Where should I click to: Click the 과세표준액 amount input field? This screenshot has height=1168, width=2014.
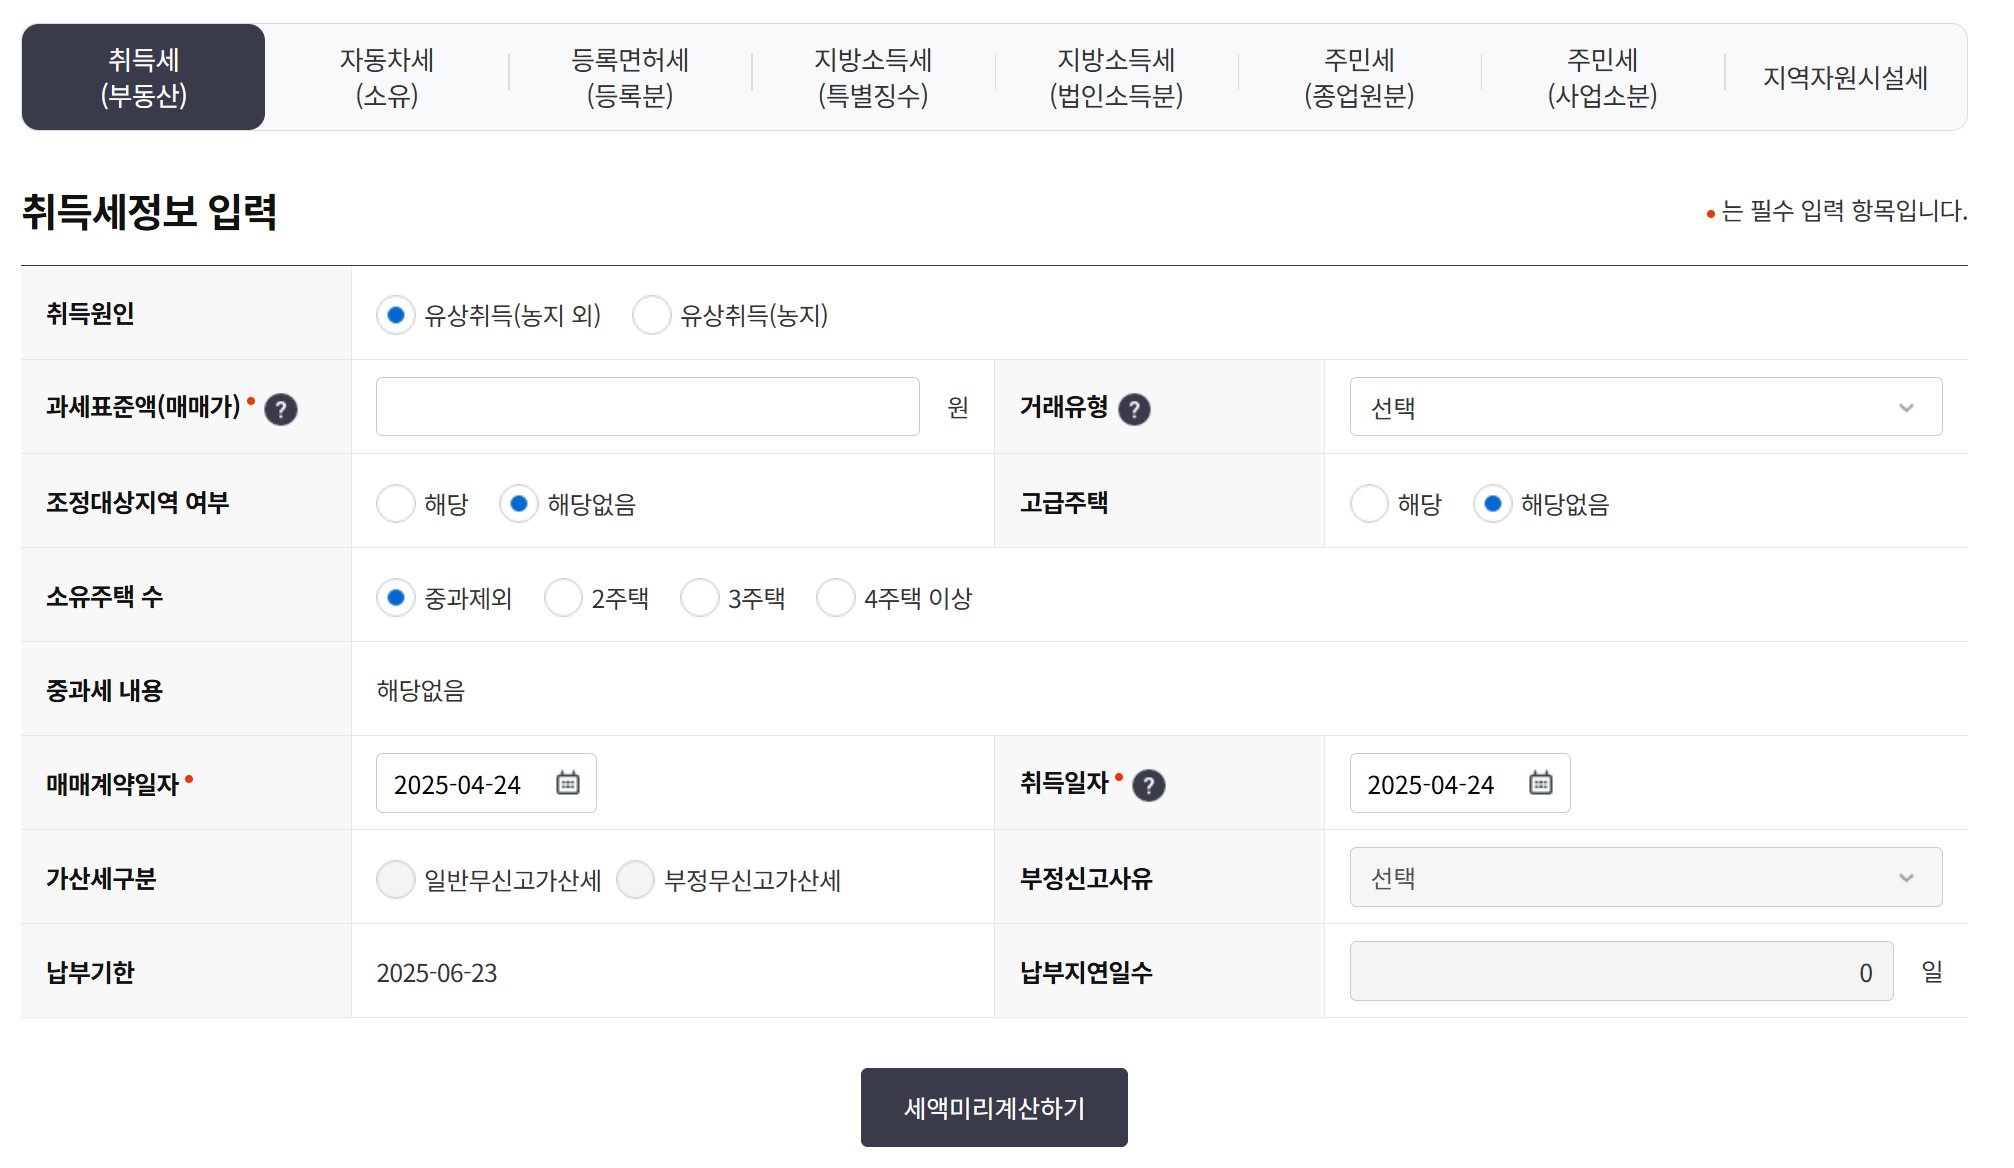pyautogui.click(x=647, y=407)
